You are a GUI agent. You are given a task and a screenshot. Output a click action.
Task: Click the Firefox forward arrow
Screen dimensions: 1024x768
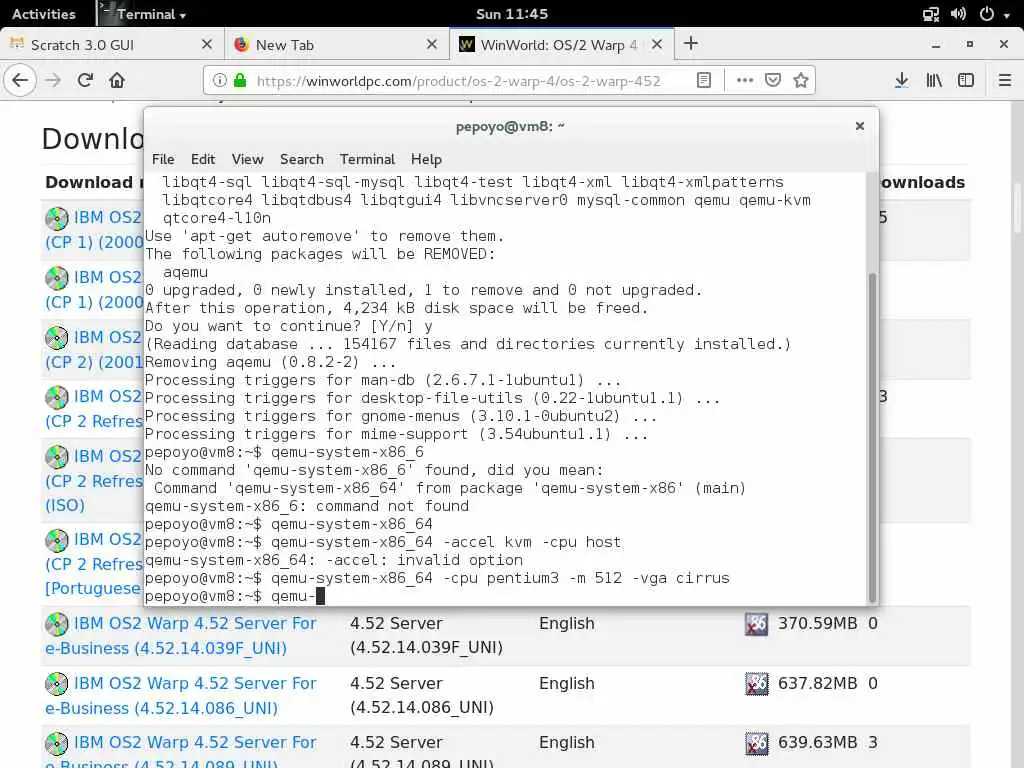53,80
